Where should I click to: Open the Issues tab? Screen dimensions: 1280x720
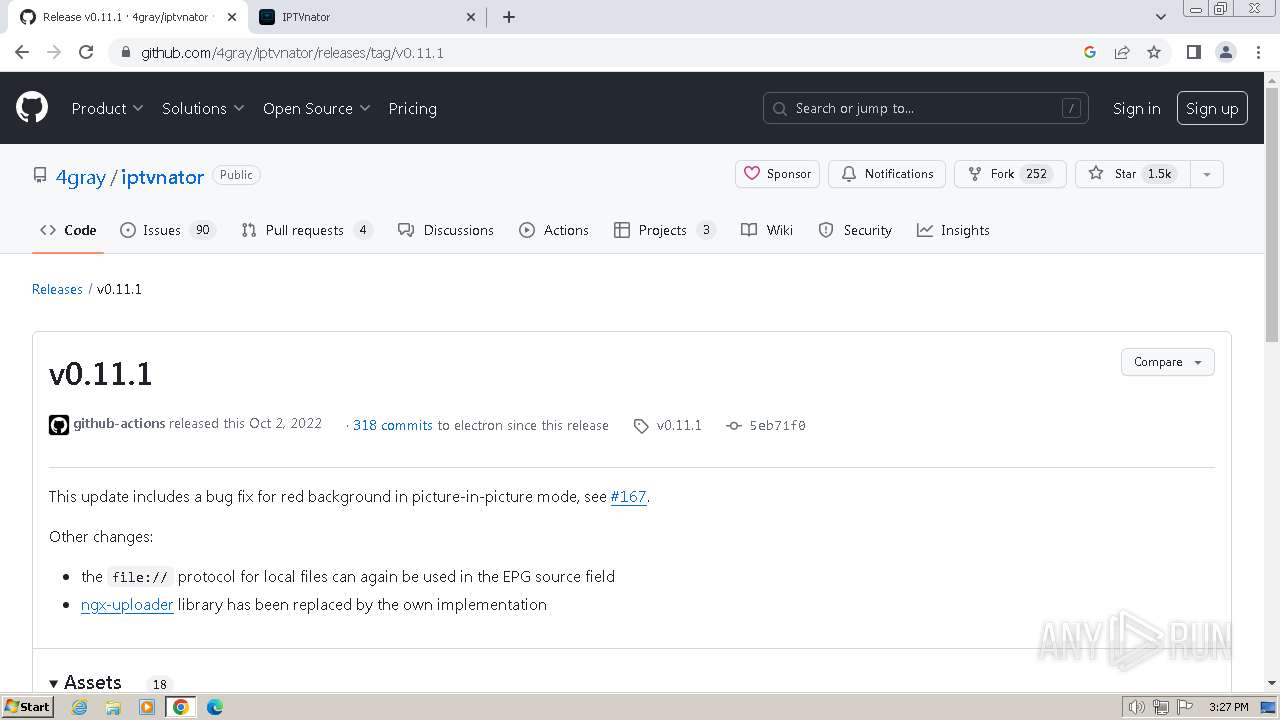tap(167, 230)
